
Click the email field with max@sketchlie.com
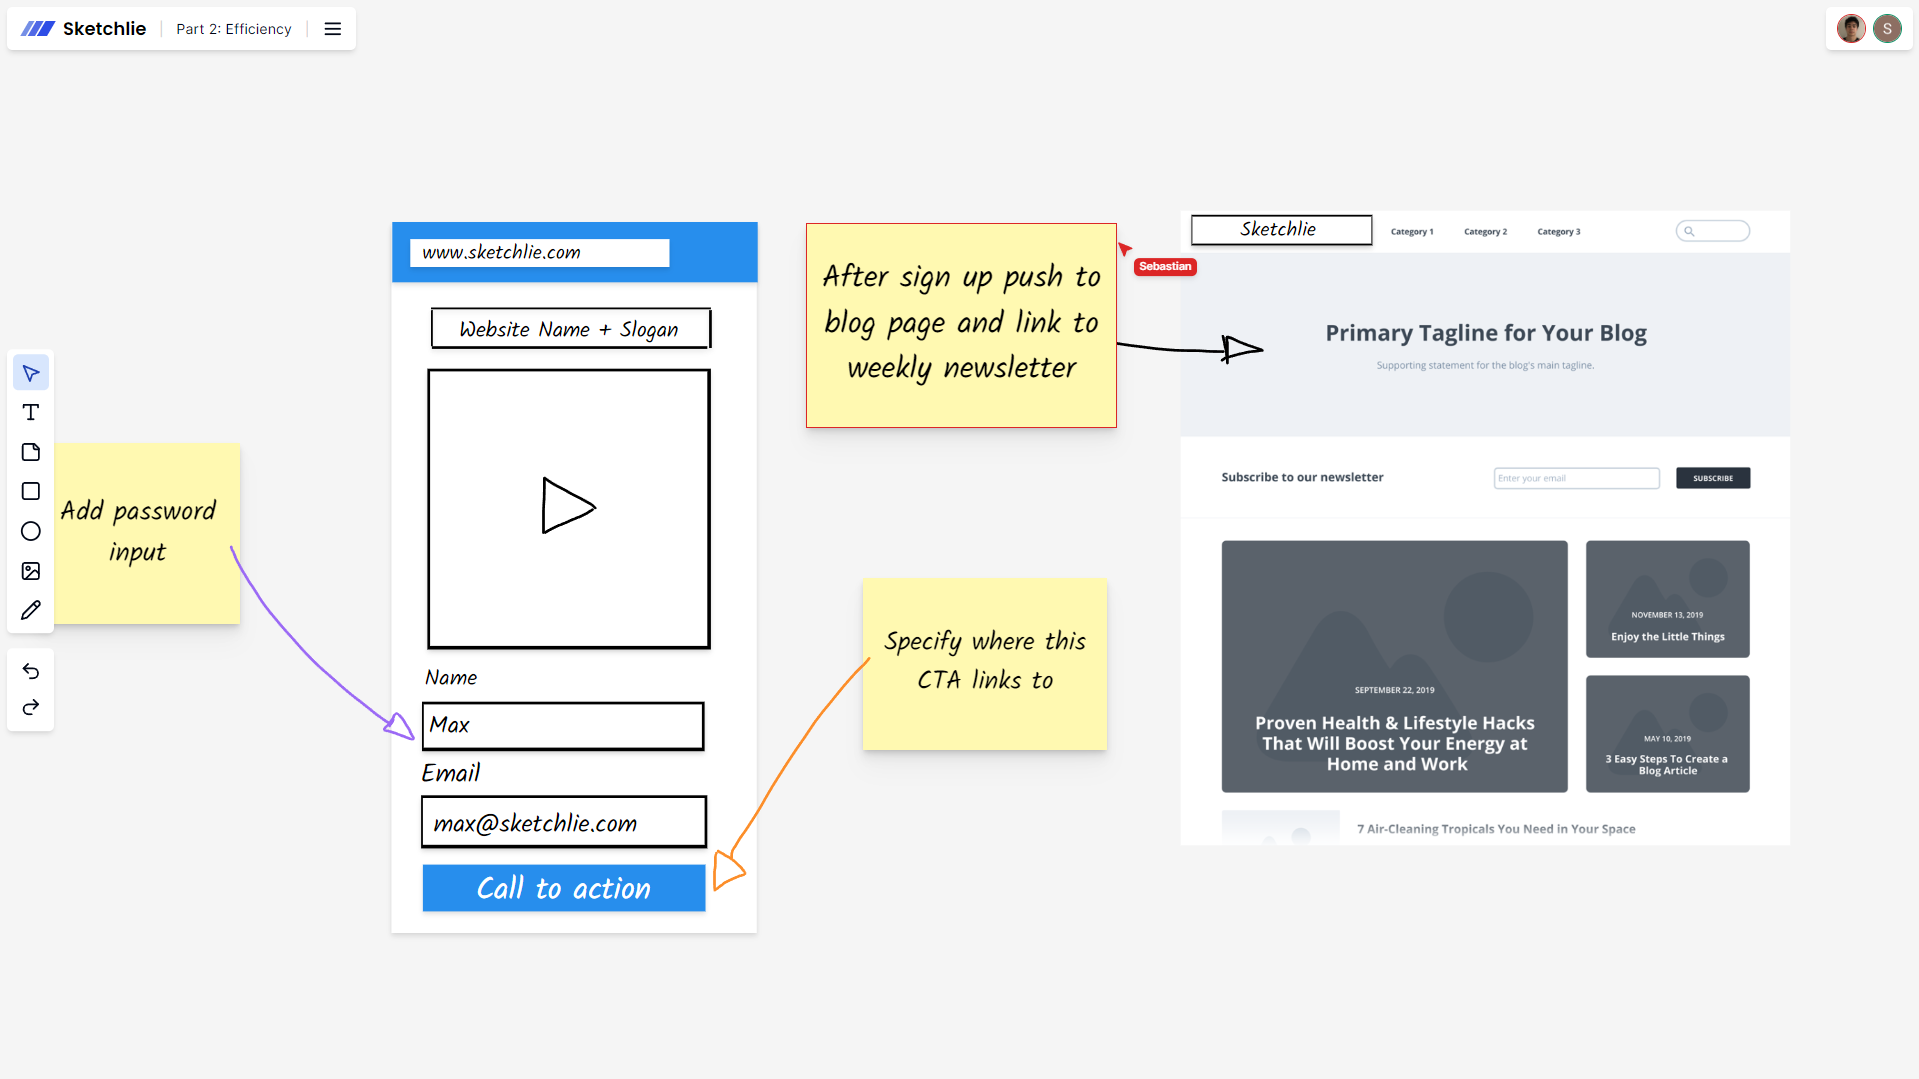564,822
